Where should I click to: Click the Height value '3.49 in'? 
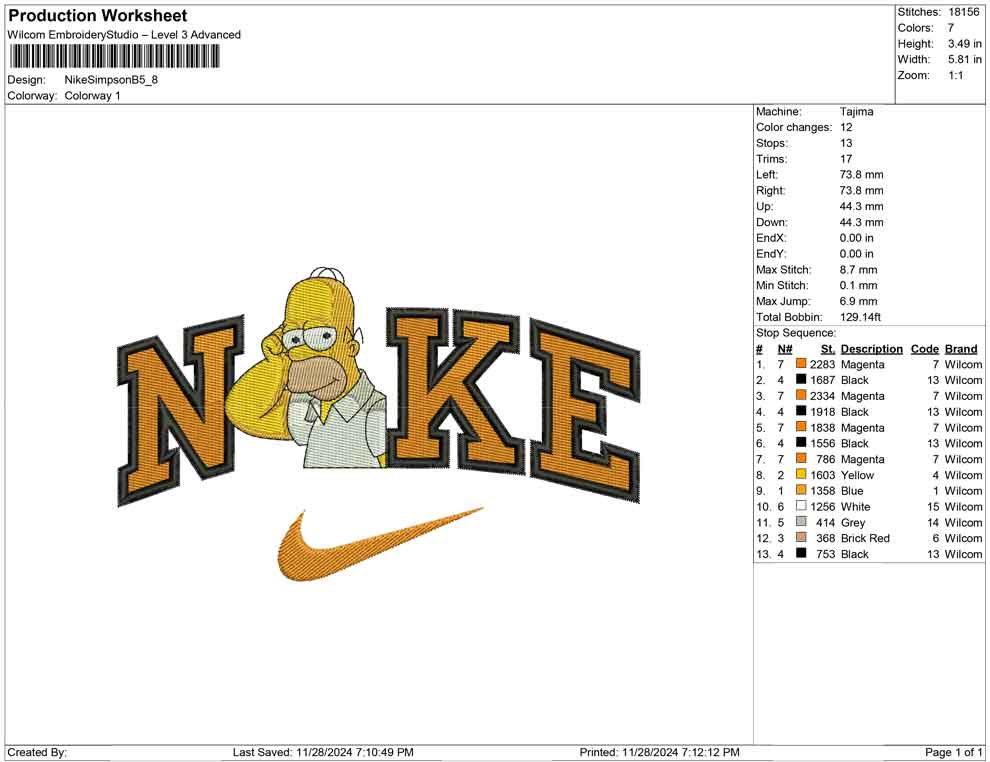click(x=964, y=44)
